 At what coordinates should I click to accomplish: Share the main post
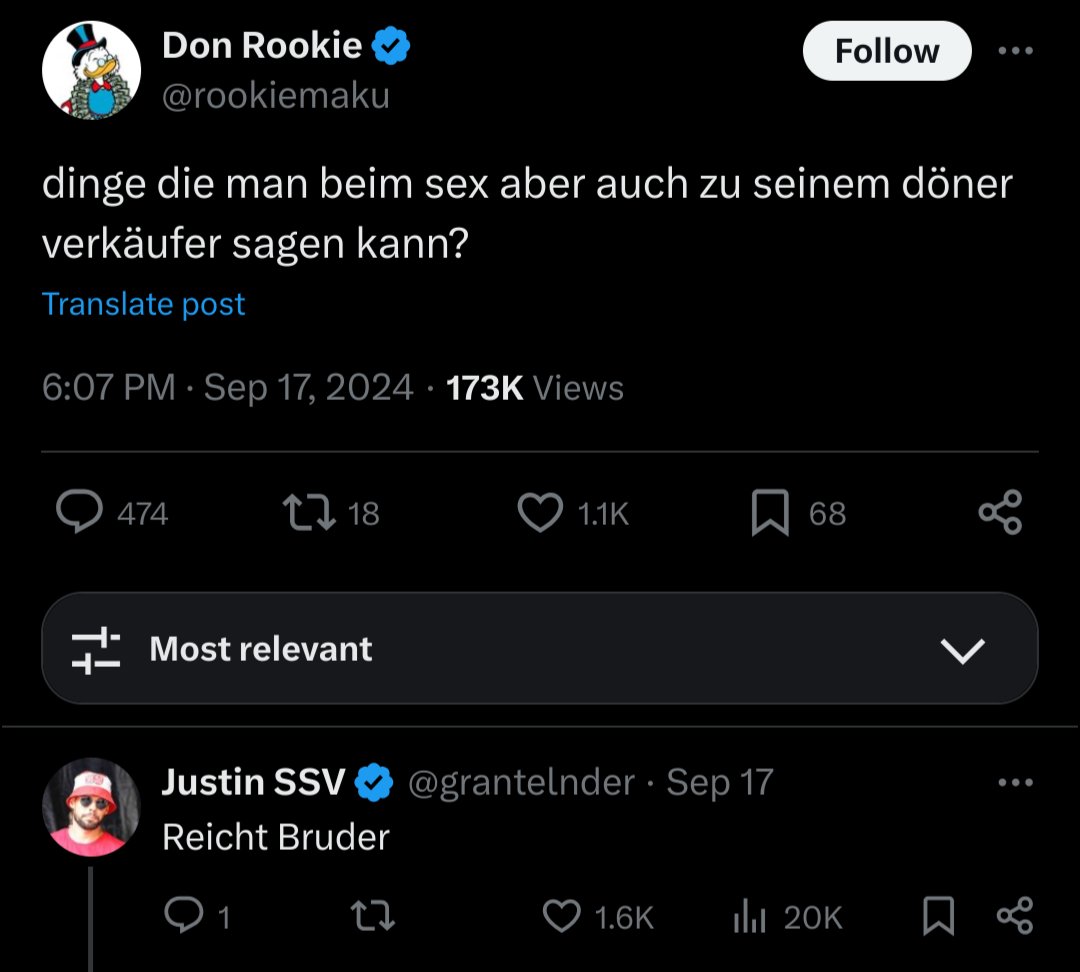(1000, 512)
